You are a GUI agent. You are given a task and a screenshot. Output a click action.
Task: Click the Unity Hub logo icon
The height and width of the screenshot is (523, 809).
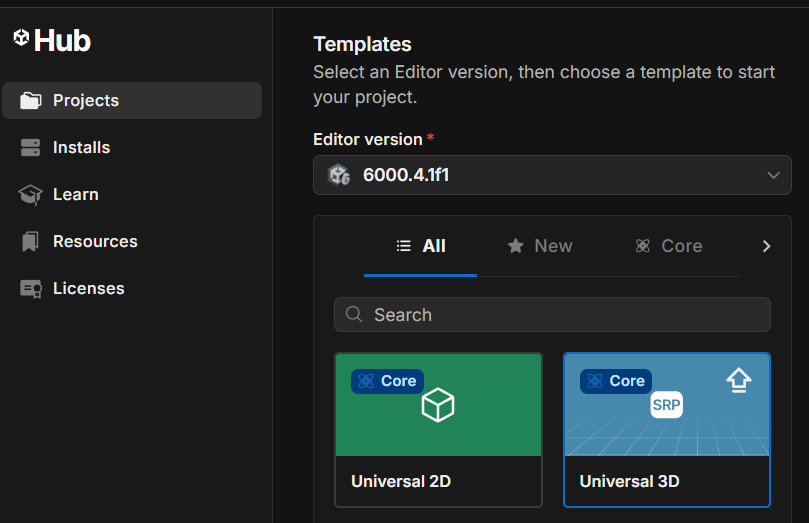coord(21,38)
